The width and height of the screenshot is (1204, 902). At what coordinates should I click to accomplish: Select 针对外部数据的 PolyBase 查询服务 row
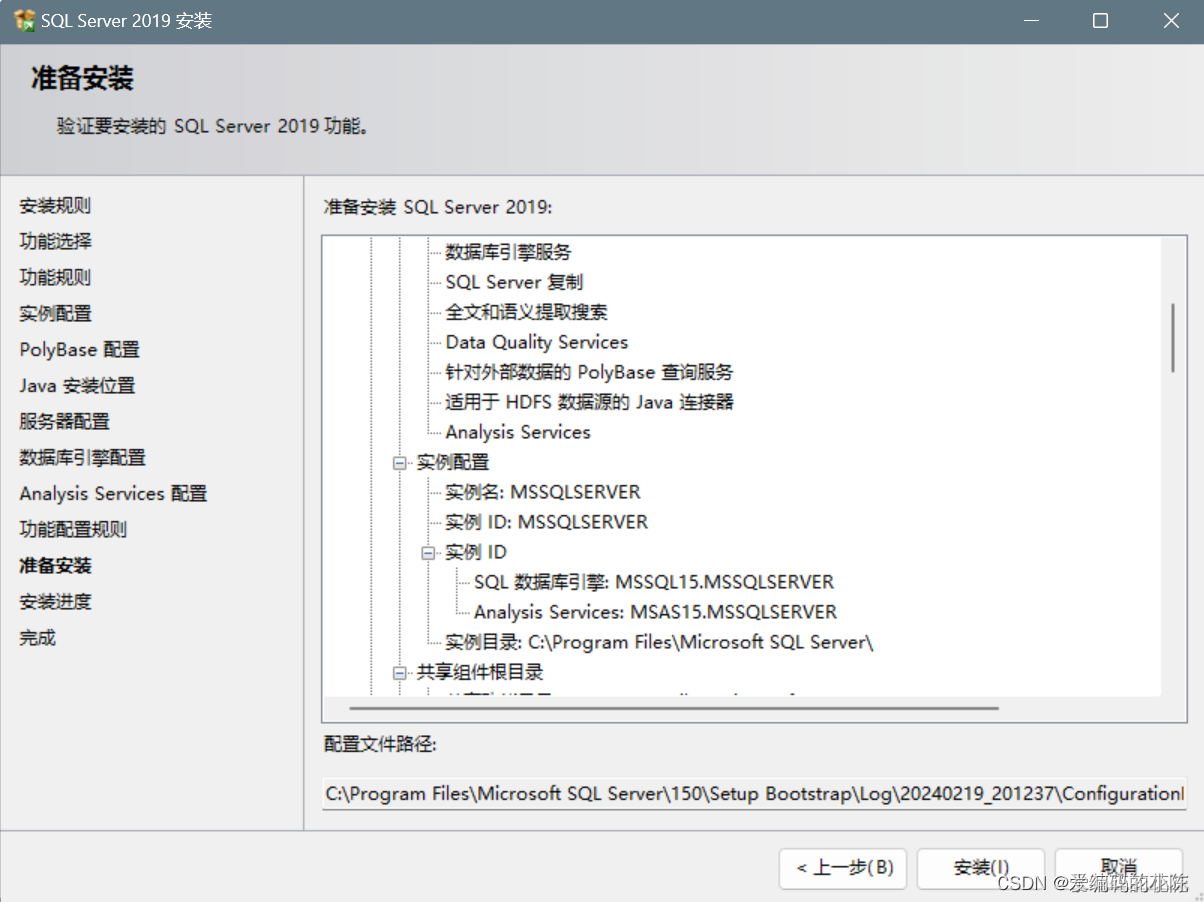click(x=589, y=372)
